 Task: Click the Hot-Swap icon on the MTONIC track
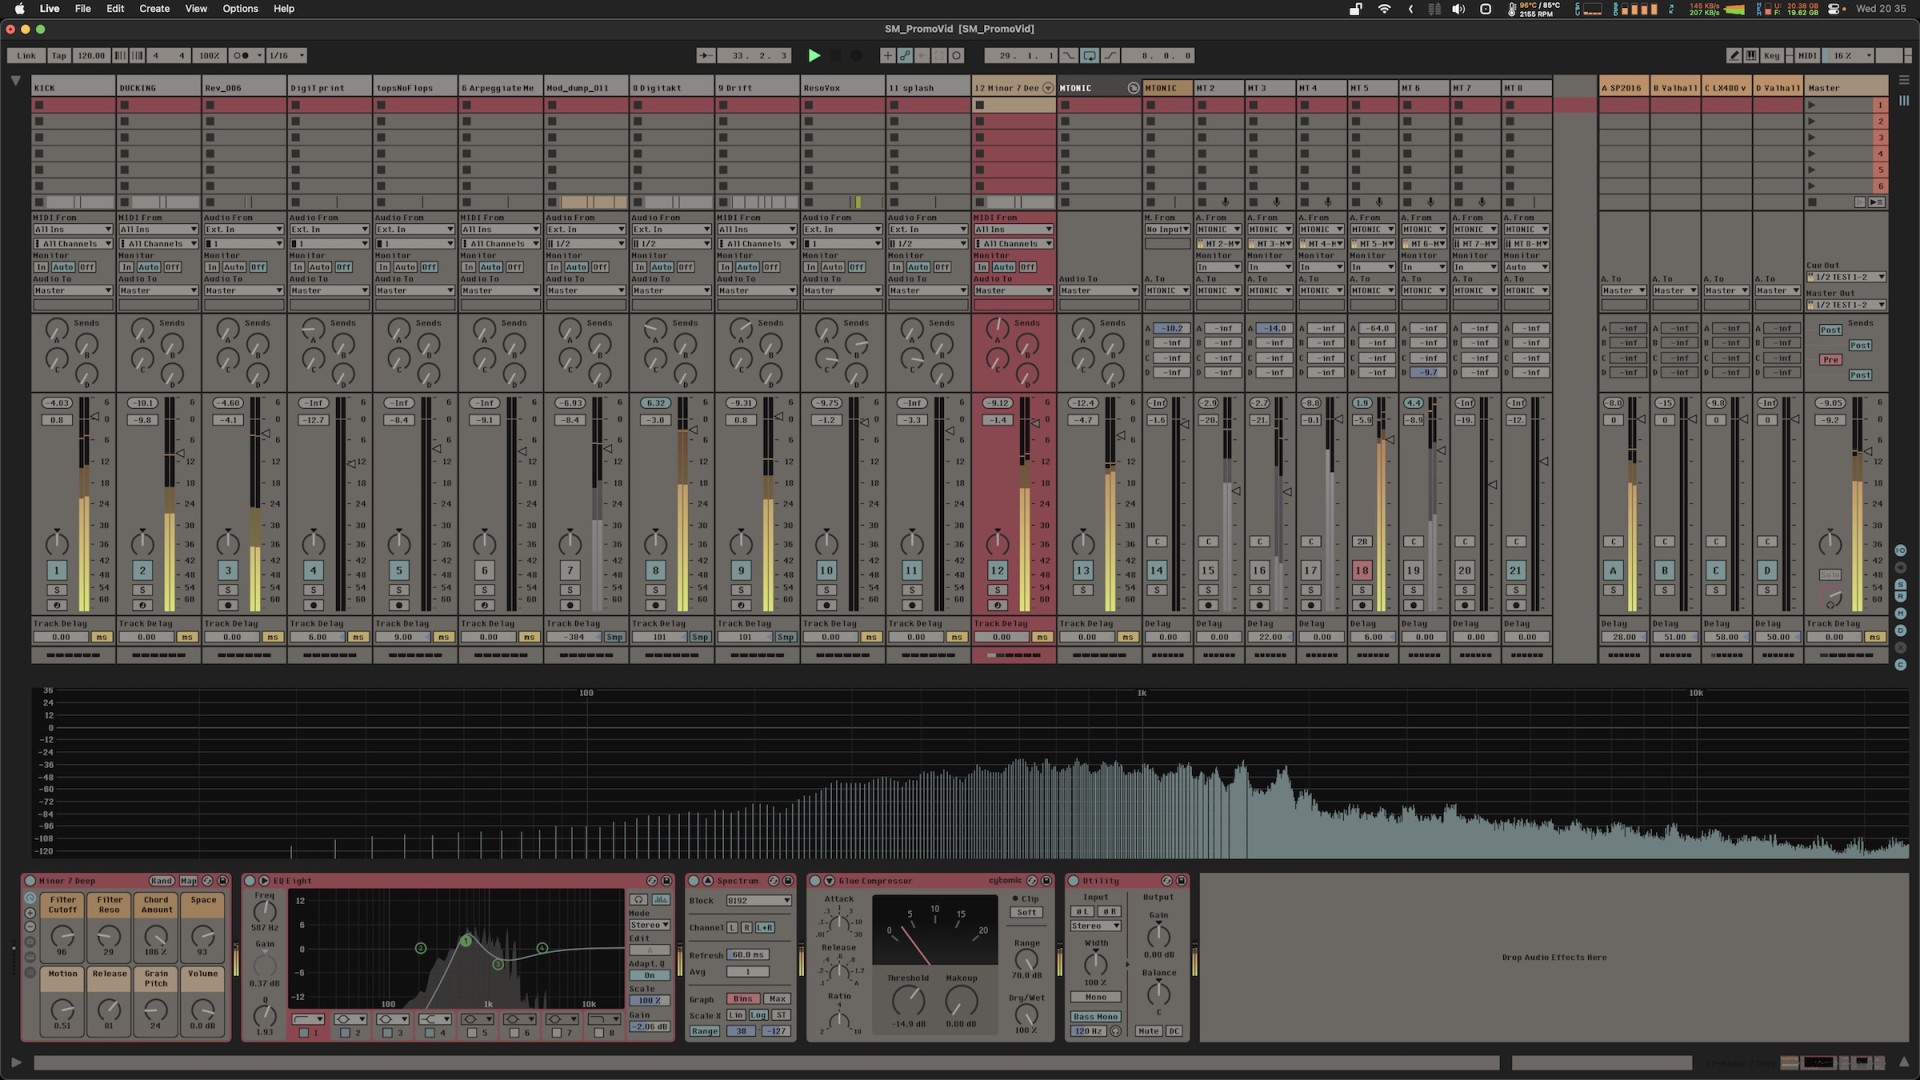coord(1134,88)
